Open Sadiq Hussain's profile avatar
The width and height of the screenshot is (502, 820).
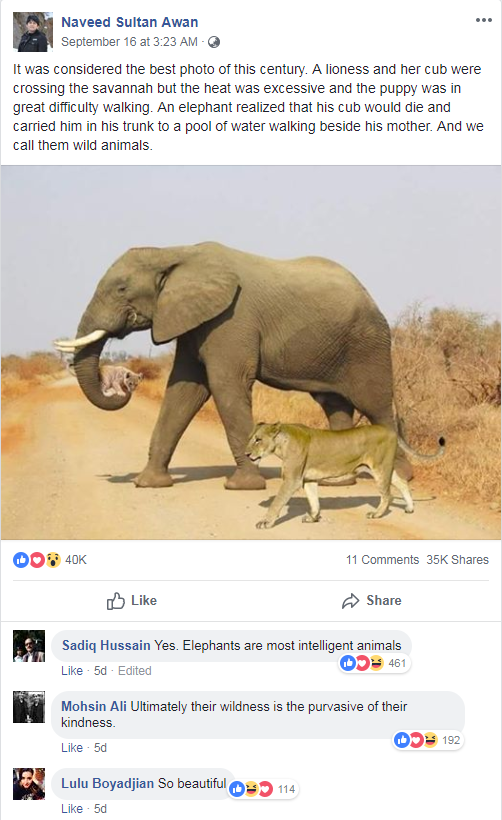click(x=29, y=646)
